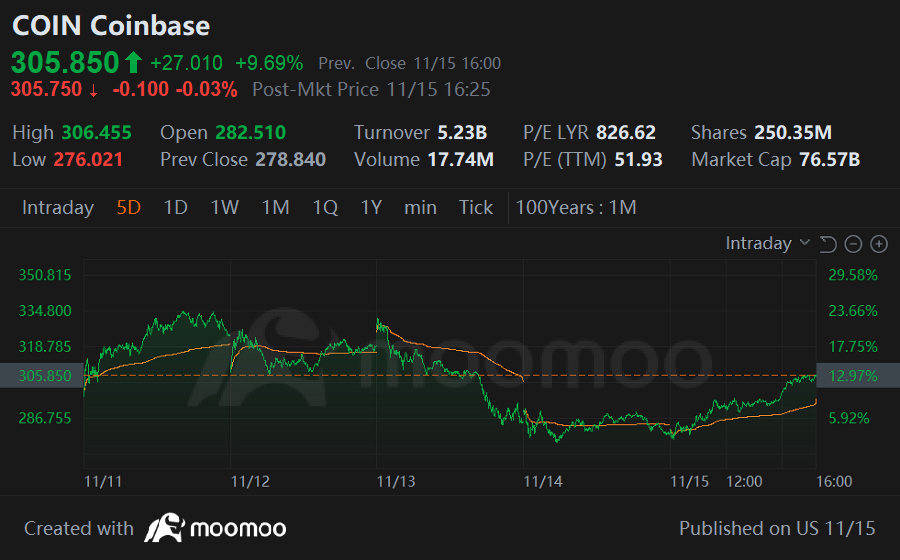Zoom out the chart with minus icon
Screen dimensions: 900x560
[854, 244]
